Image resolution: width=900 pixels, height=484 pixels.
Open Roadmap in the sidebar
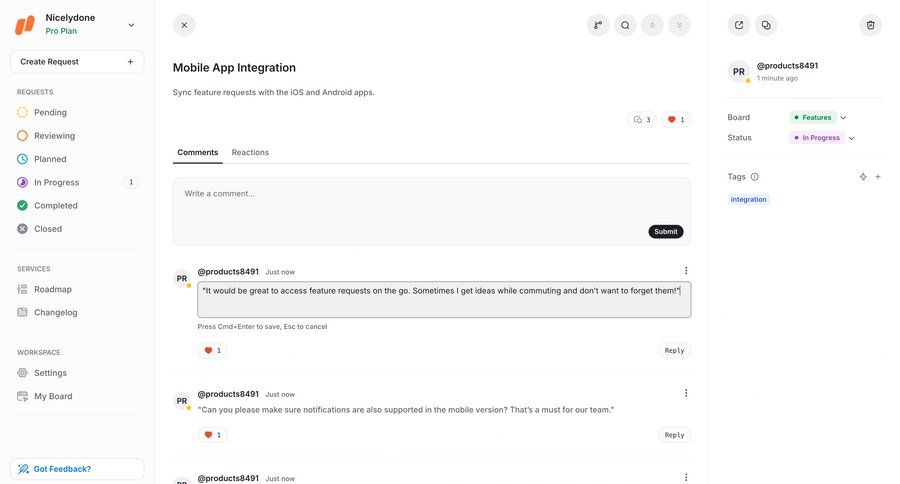[53, 289]
